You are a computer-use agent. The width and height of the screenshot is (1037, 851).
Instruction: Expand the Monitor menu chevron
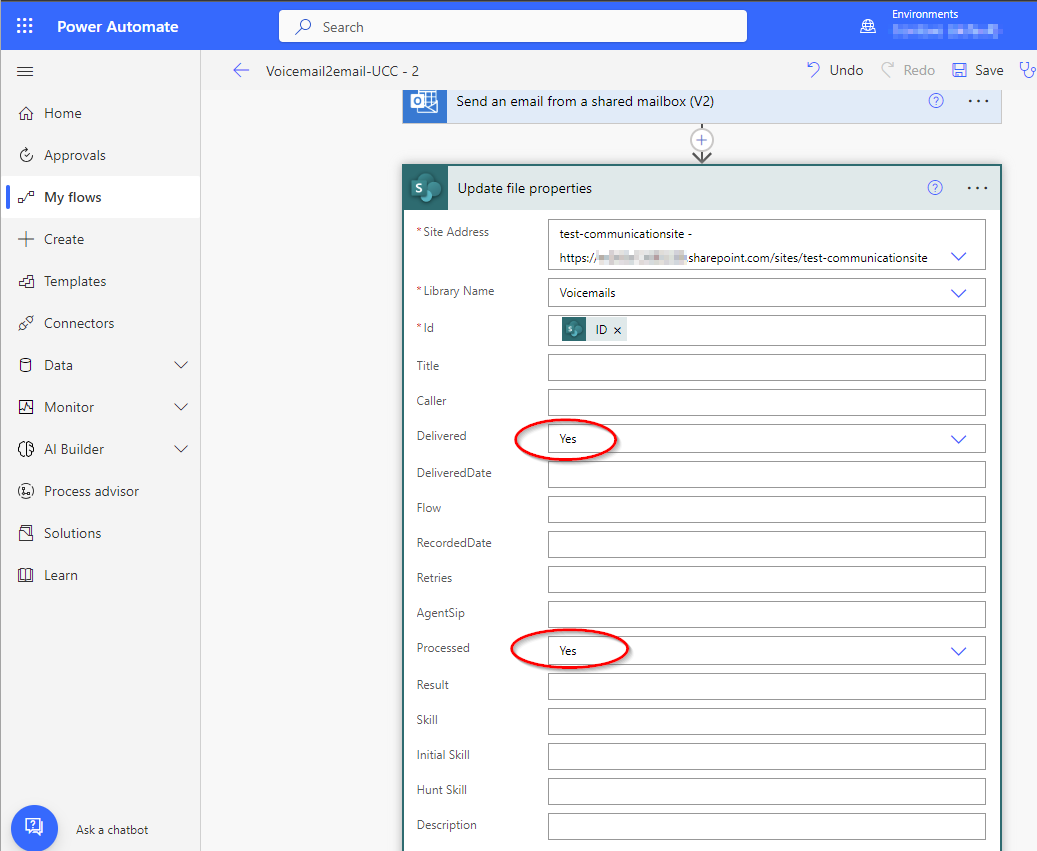point(181,407)
